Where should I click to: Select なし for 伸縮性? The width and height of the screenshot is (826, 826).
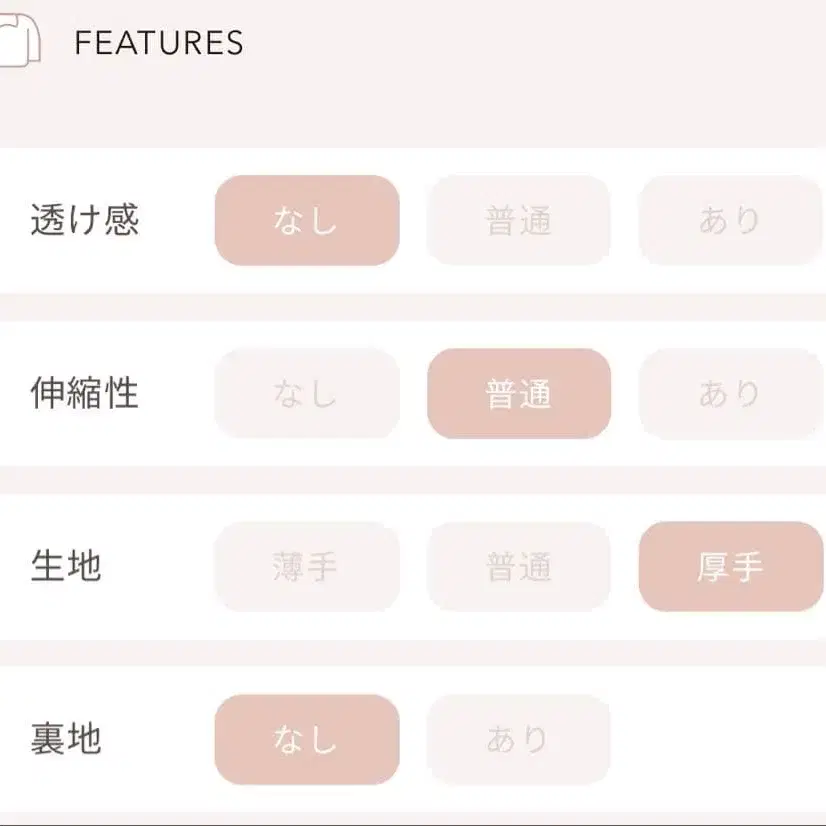click(306, 393)
